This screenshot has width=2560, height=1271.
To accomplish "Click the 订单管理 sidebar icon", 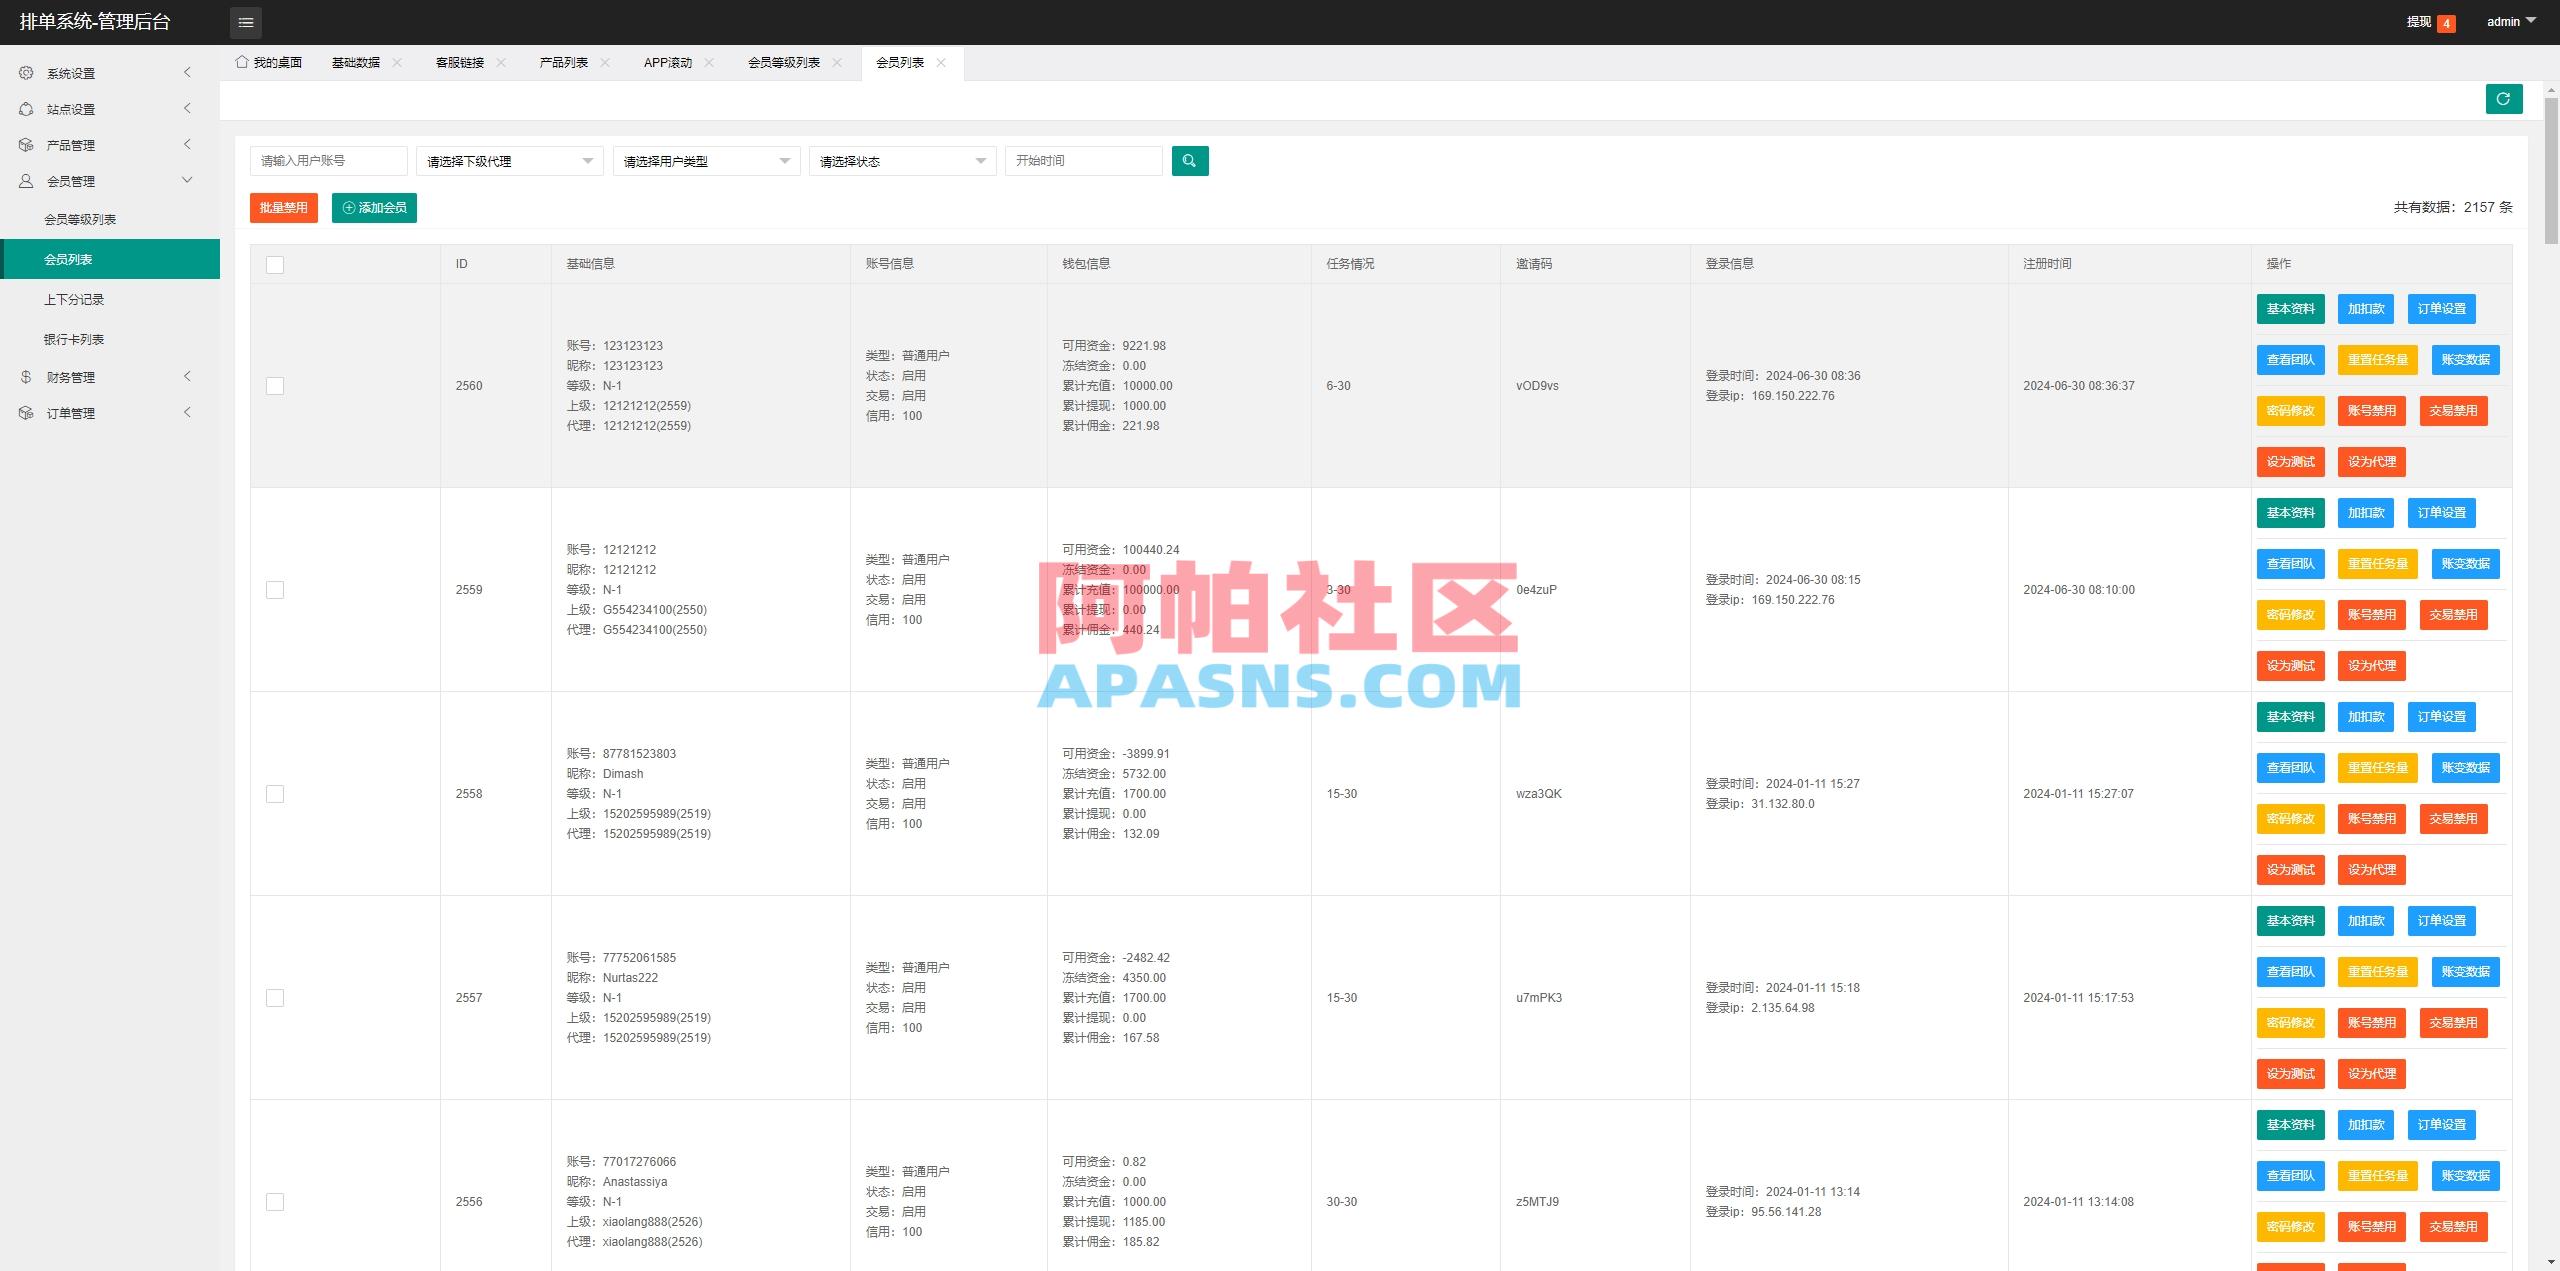I will pos(25,412).
